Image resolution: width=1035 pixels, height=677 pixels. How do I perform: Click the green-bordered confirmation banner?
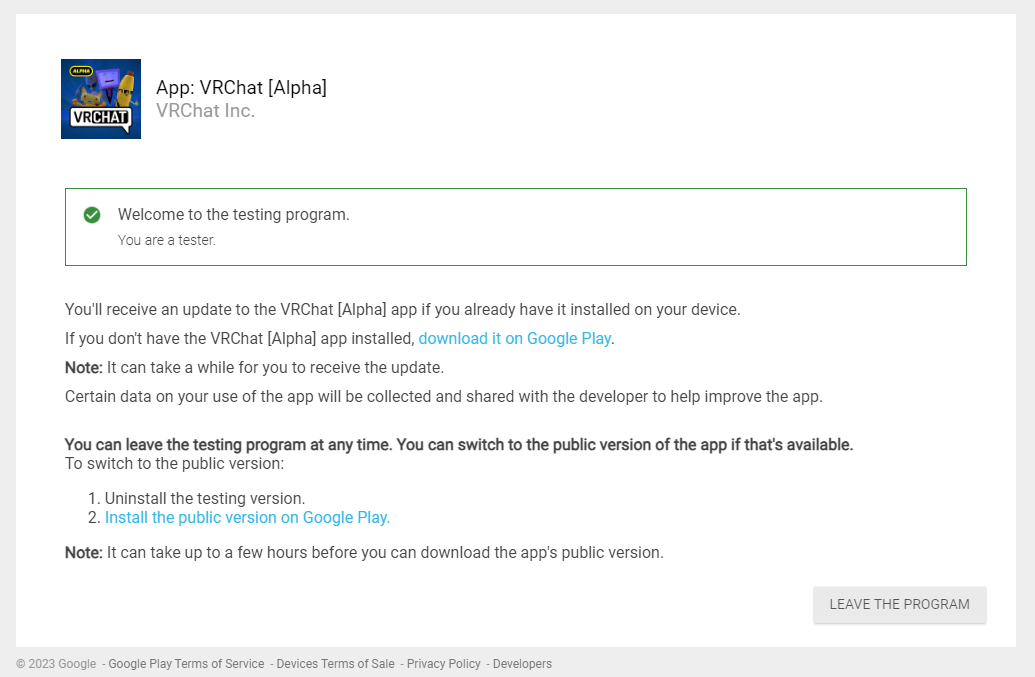coord(516,226)
